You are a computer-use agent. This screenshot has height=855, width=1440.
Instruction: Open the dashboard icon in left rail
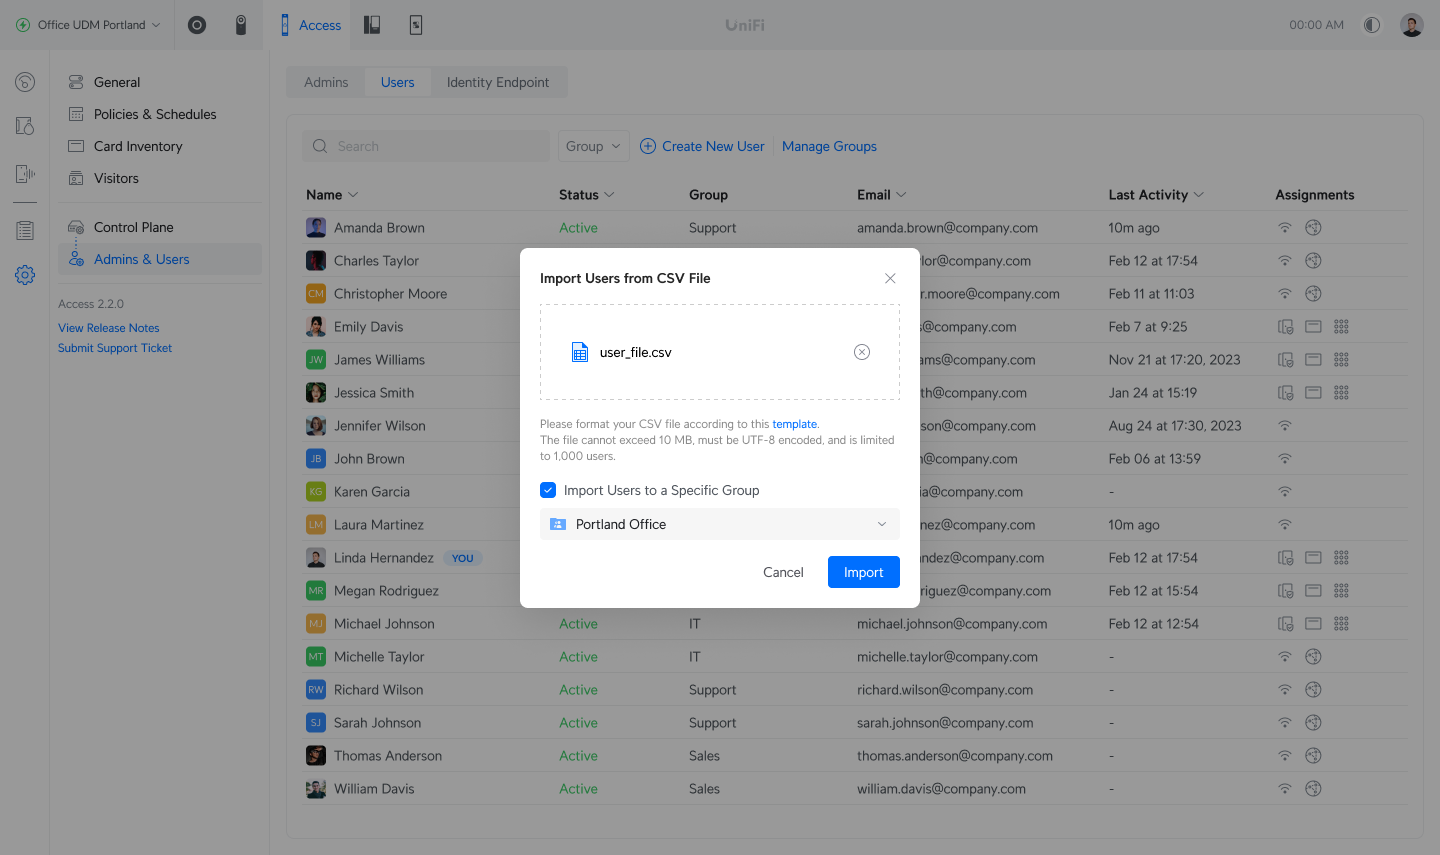pos(25,82)
